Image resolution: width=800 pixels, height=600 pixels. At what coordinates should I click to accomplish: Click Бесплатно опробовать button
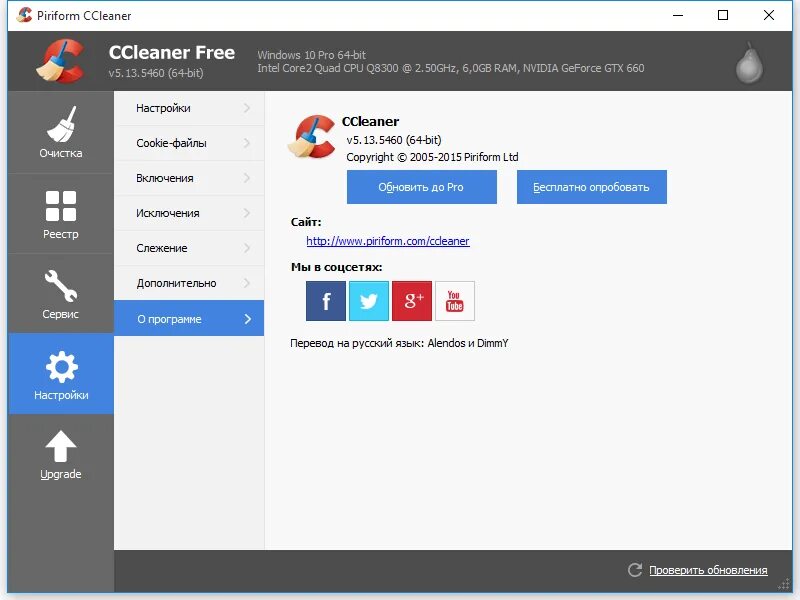[591, 187]
